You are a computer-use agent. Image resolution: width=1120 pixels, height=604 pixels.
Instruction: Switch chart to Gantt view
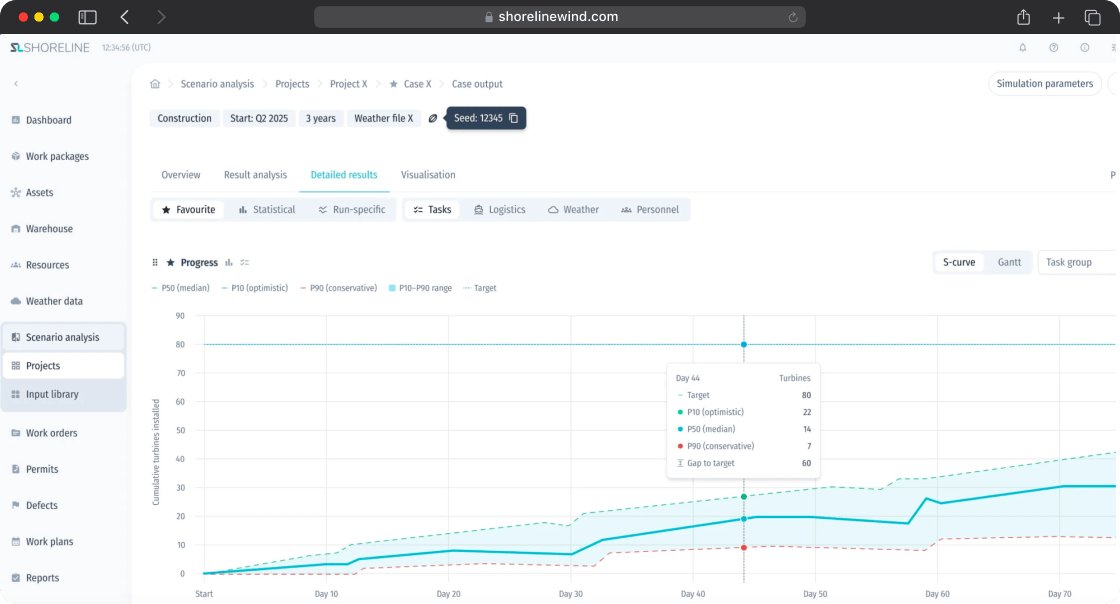pyautogui.click(x=1009, y=263)
